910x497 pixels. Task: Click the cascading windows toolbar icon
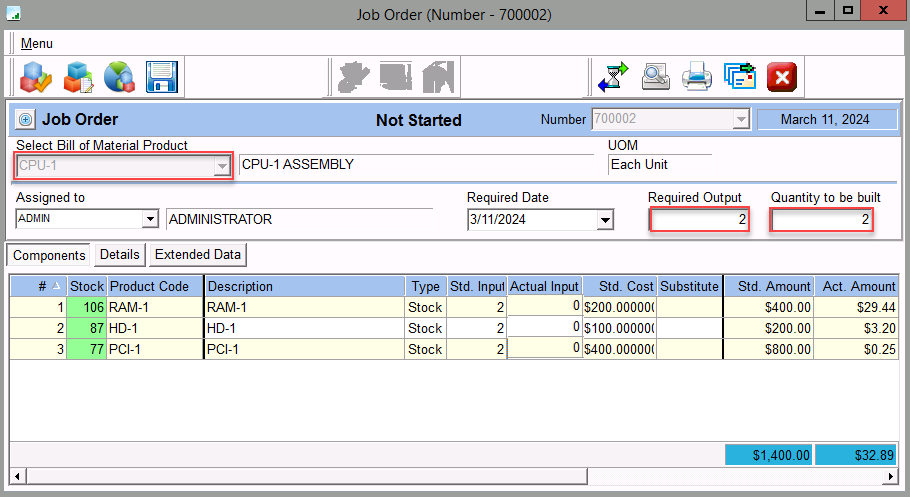pyautogui.click(x=739, y=77)
